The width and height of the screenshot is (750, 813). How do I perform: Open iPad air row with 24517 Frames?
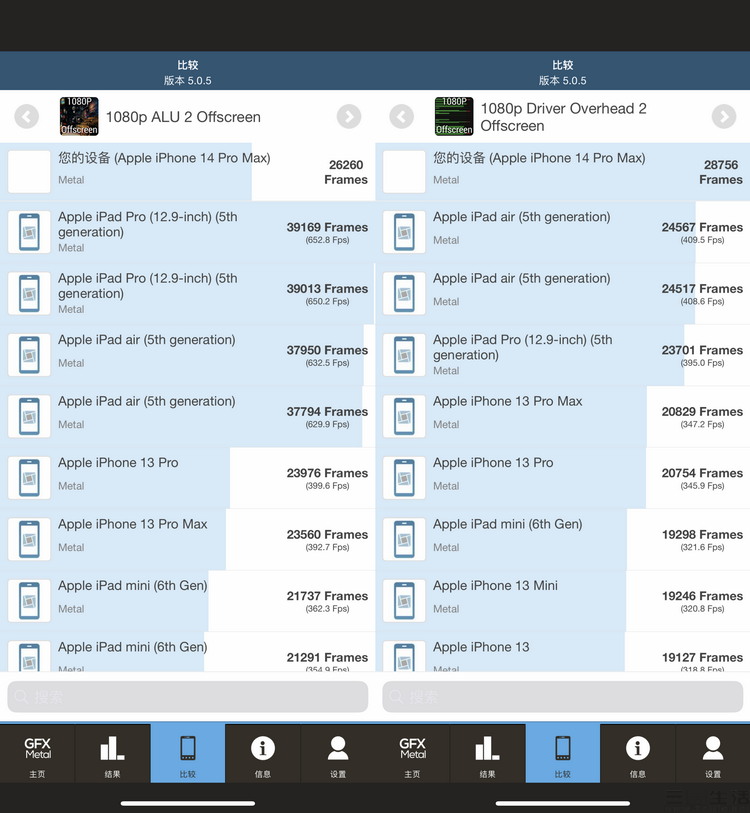[563, 293]
